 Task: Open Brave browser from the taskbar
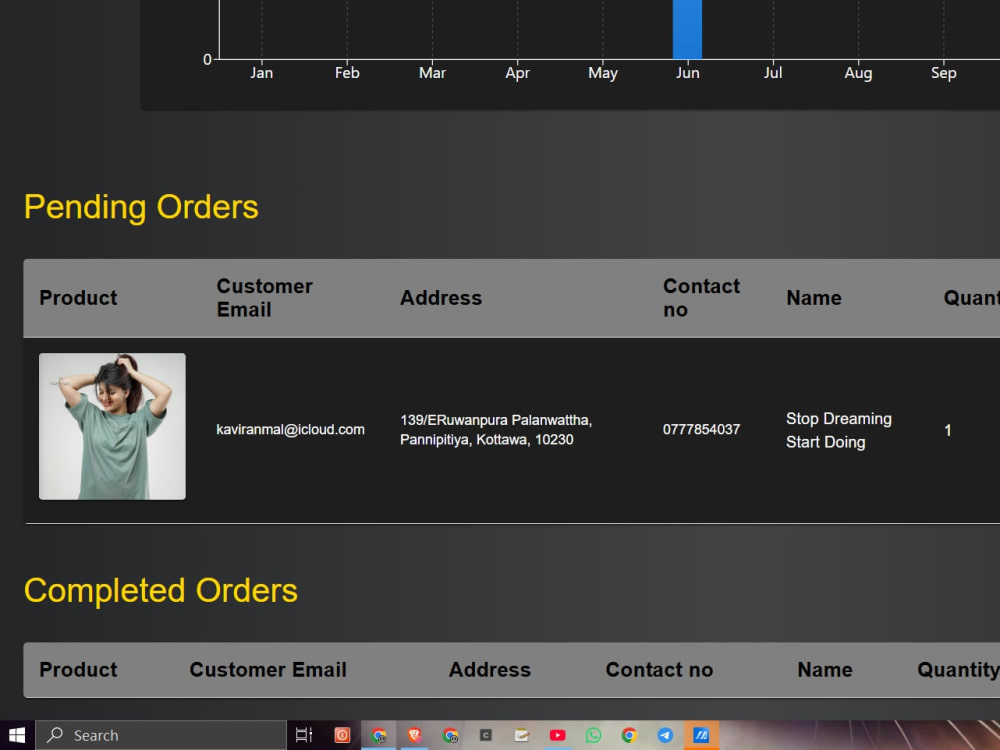click(415, 735)
